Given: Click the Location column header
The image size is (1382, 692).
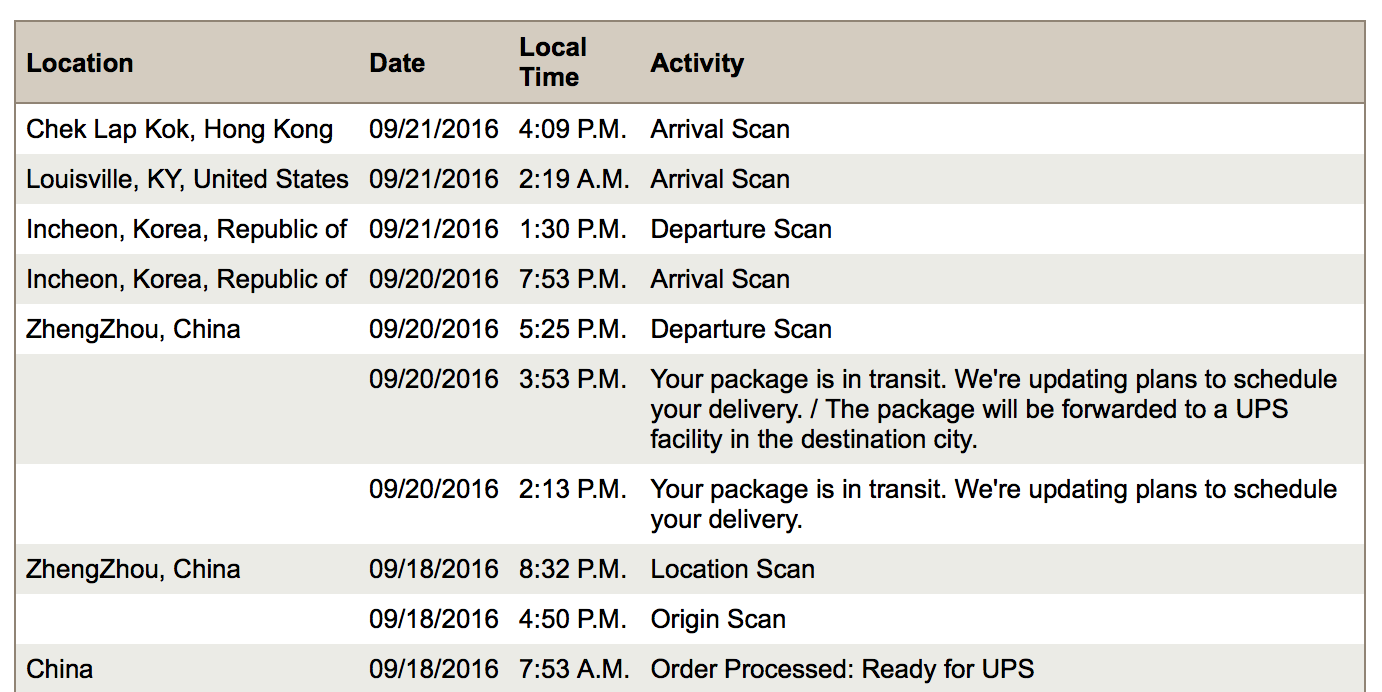Looking at the screenshot, I should point(80,63).
